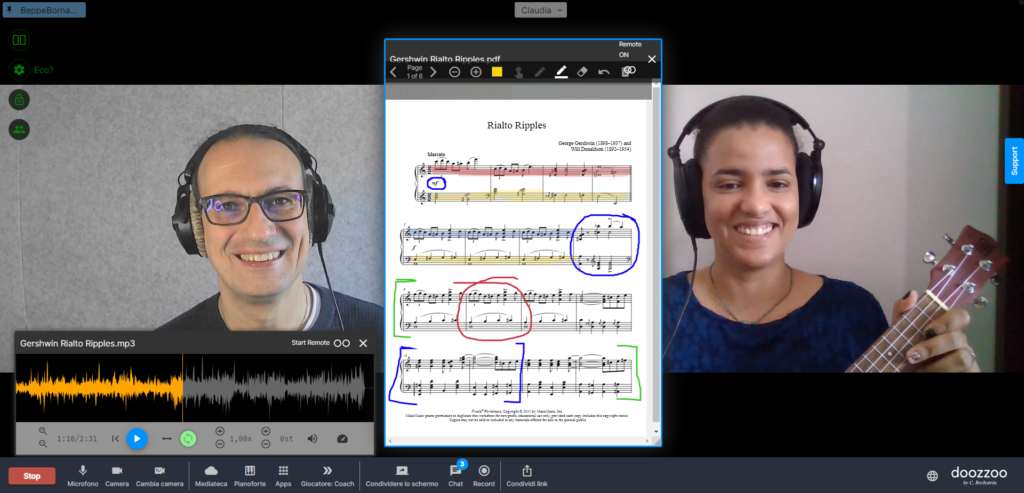
Task: Pick the yellow color swatch
Action: coord(497,72)
